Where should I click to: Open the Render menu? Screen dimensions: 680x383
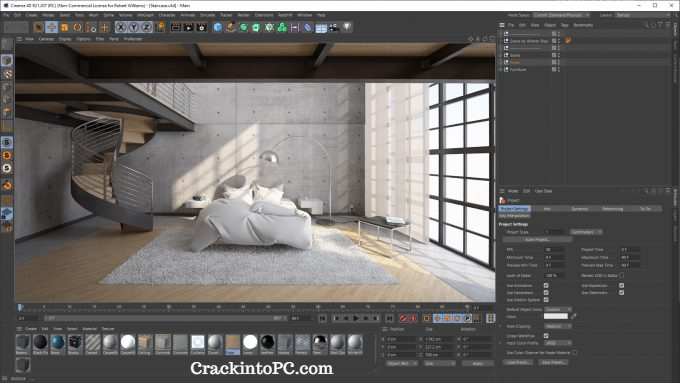click(244, 15)
